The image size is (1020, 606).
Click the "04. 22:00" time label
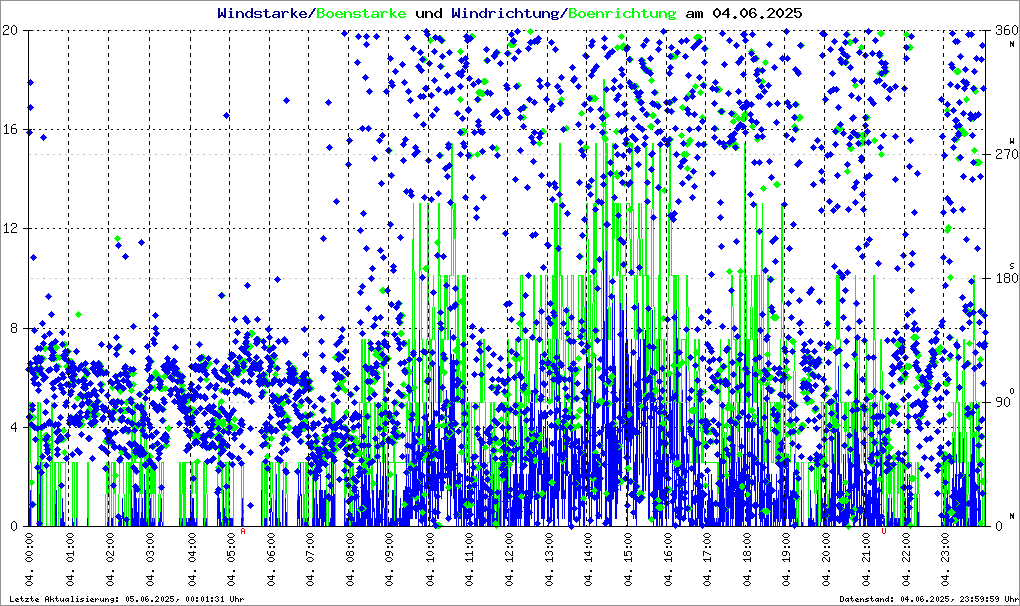point(906,560)
